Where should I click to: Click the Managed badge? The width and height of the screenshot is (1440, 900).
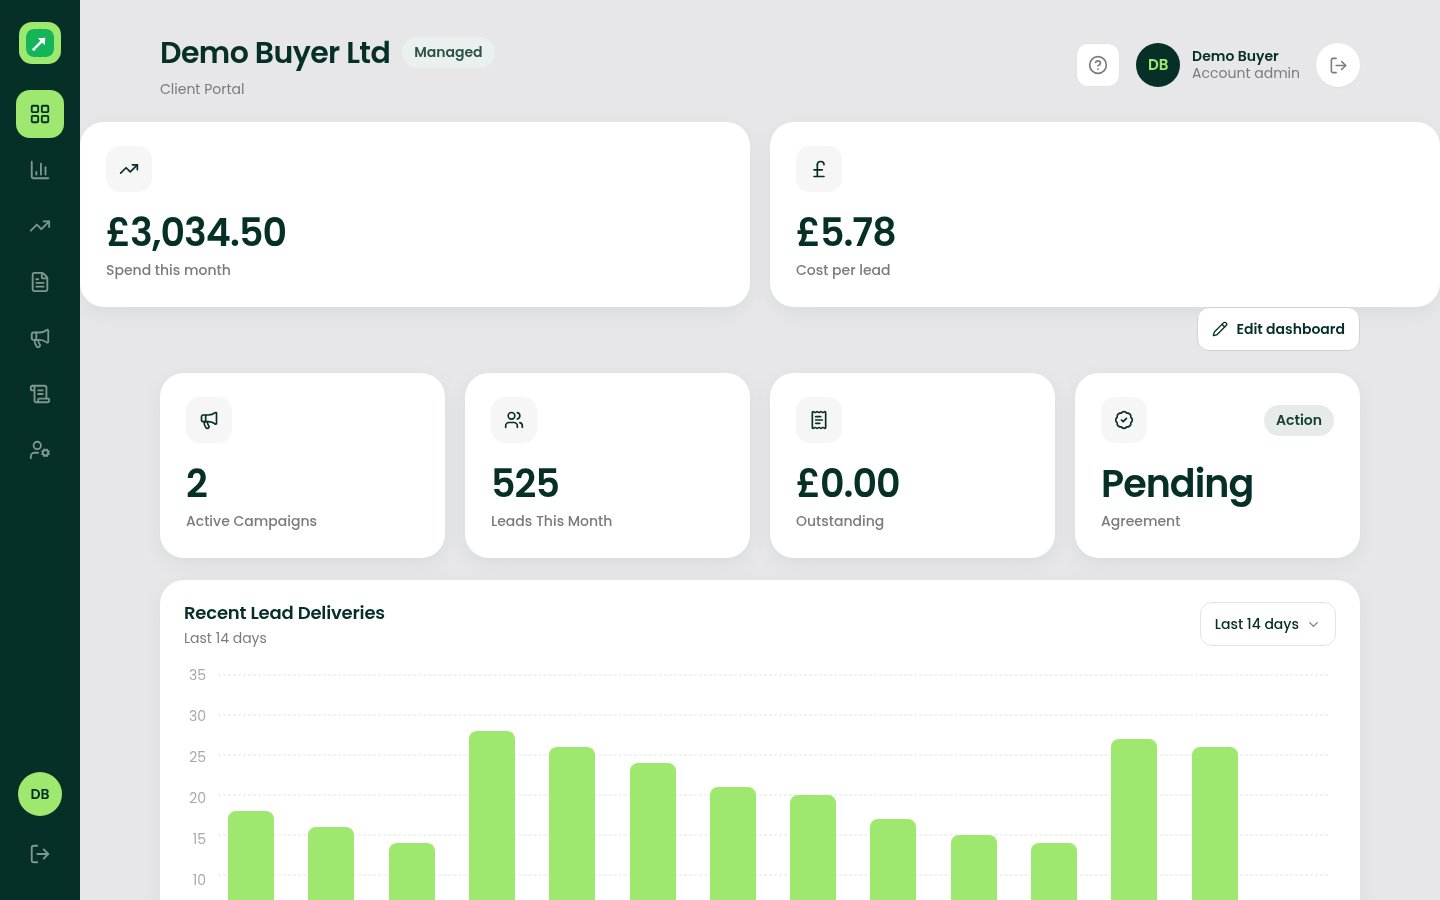click(448, 52)
